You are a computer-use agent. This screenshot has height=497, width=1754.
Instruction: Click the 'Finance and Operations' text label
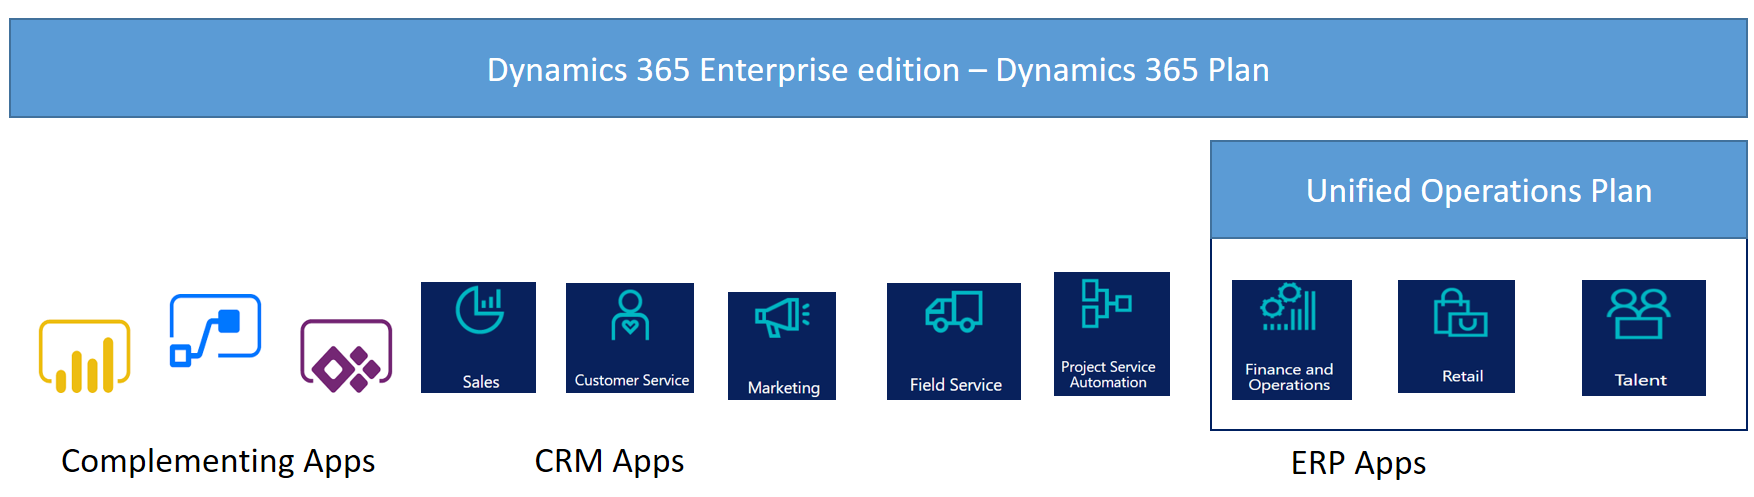tap(1289, 377)
